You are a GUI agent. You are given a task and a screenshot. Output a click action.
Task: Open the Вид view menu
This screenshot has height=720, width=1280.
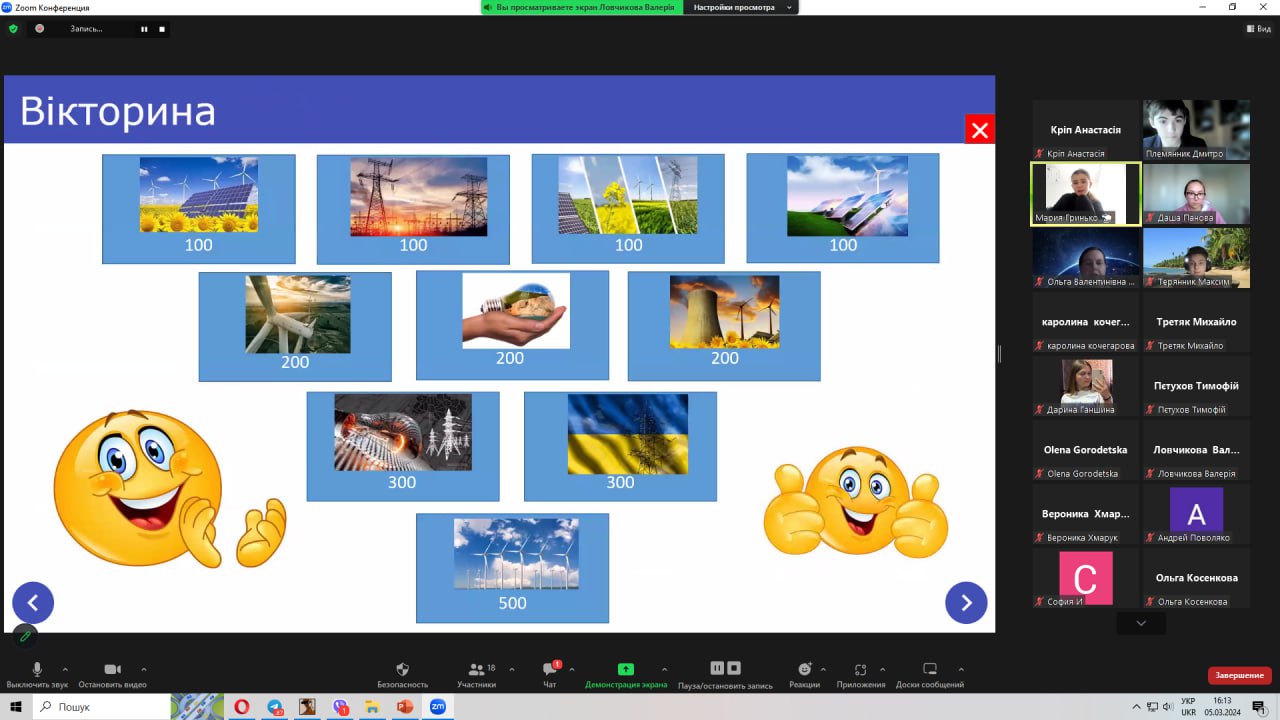1258,29
